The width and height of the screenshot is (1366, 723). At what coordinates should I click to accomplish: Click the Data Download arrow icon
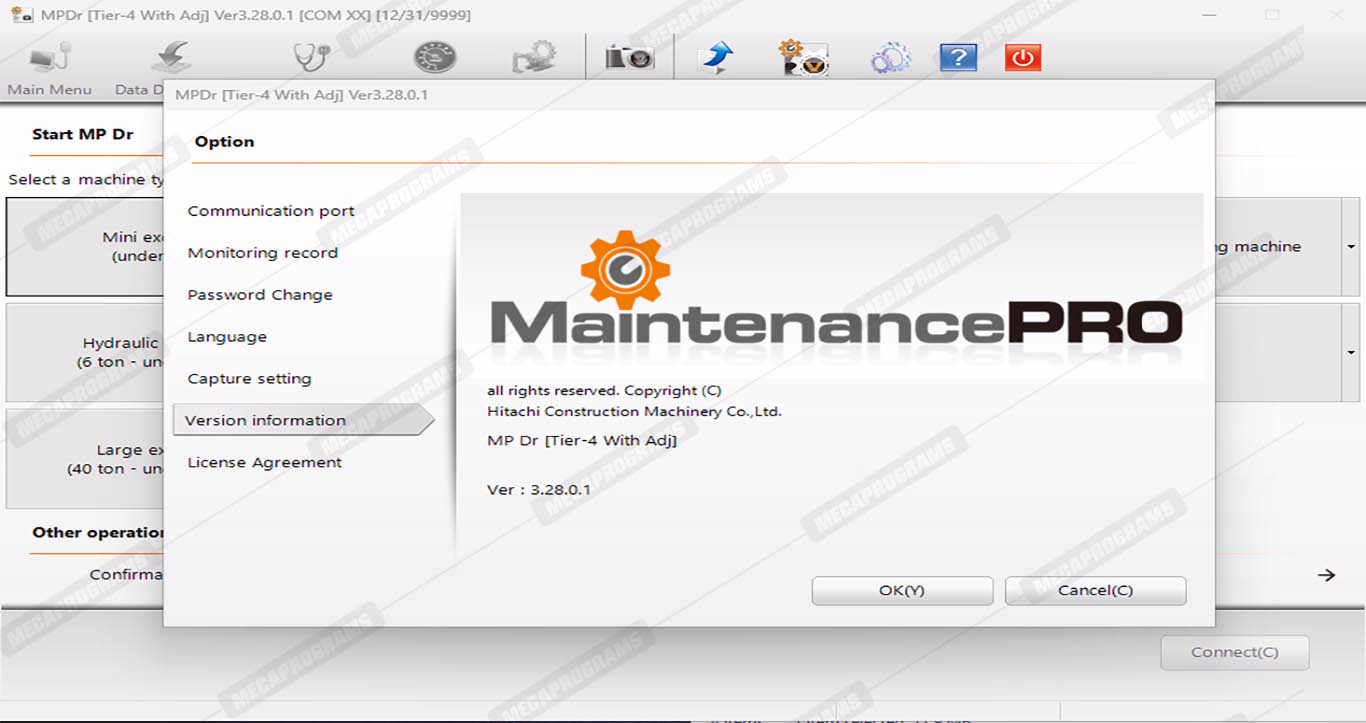171,58
